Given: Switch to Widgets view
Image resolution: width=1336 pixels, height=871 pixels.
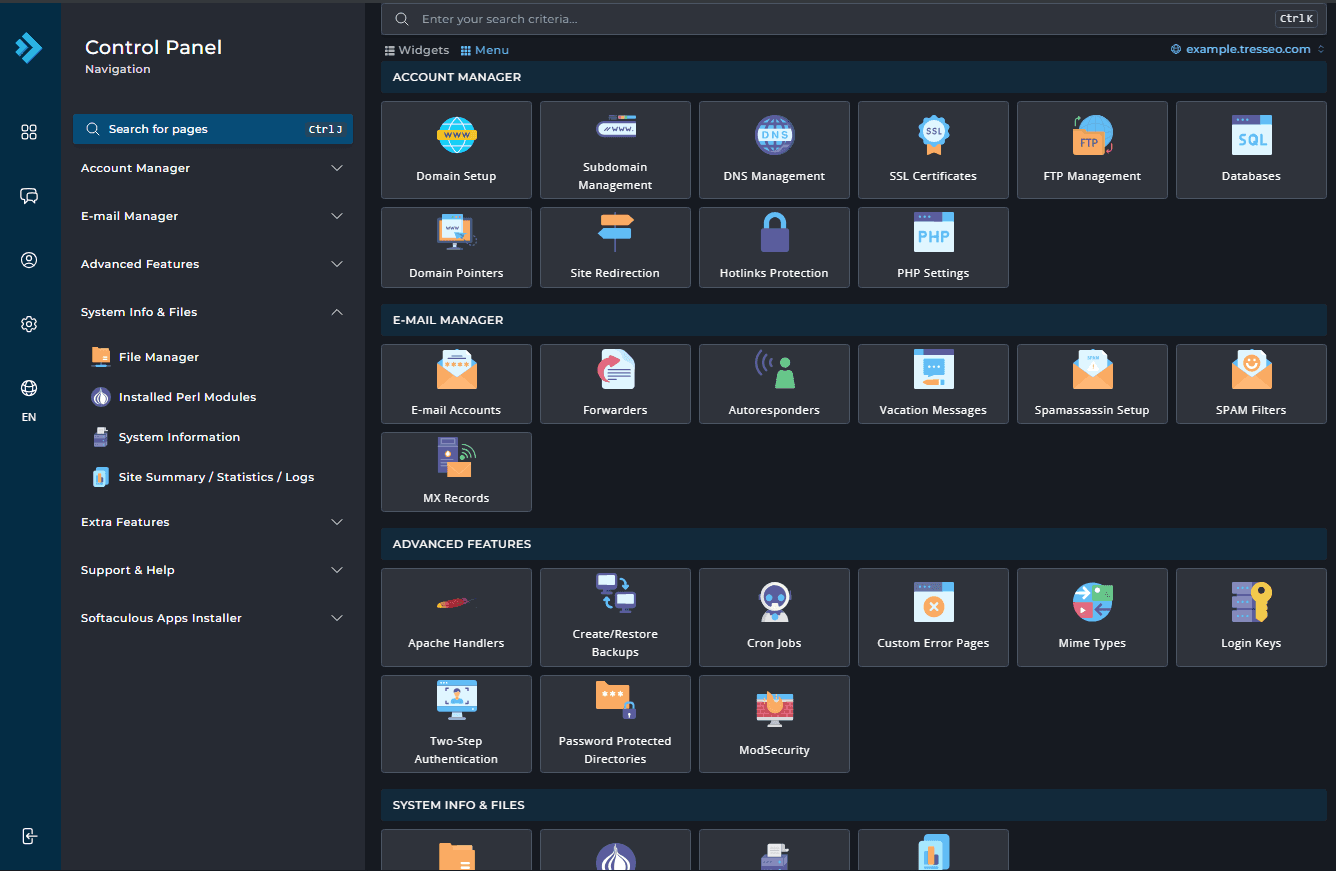Looking at the screenshot, I should pos(417,50).
